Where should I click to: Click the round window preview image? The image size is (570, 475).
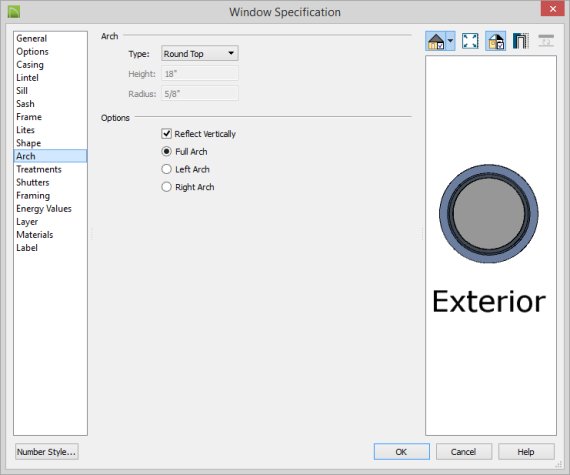pyautogui.click(x=489, y=214)
